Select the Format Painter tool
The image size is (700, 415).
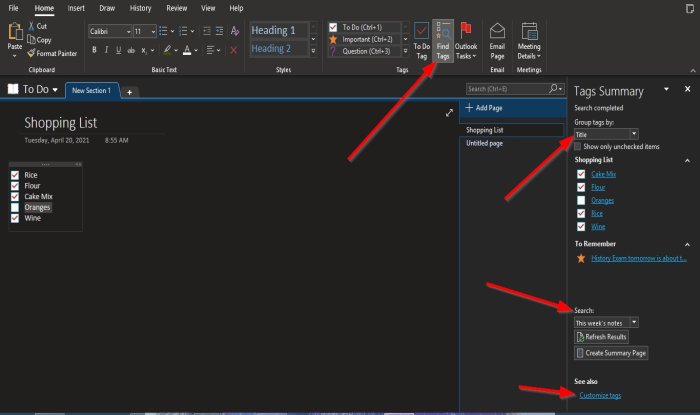coord(52,53)
